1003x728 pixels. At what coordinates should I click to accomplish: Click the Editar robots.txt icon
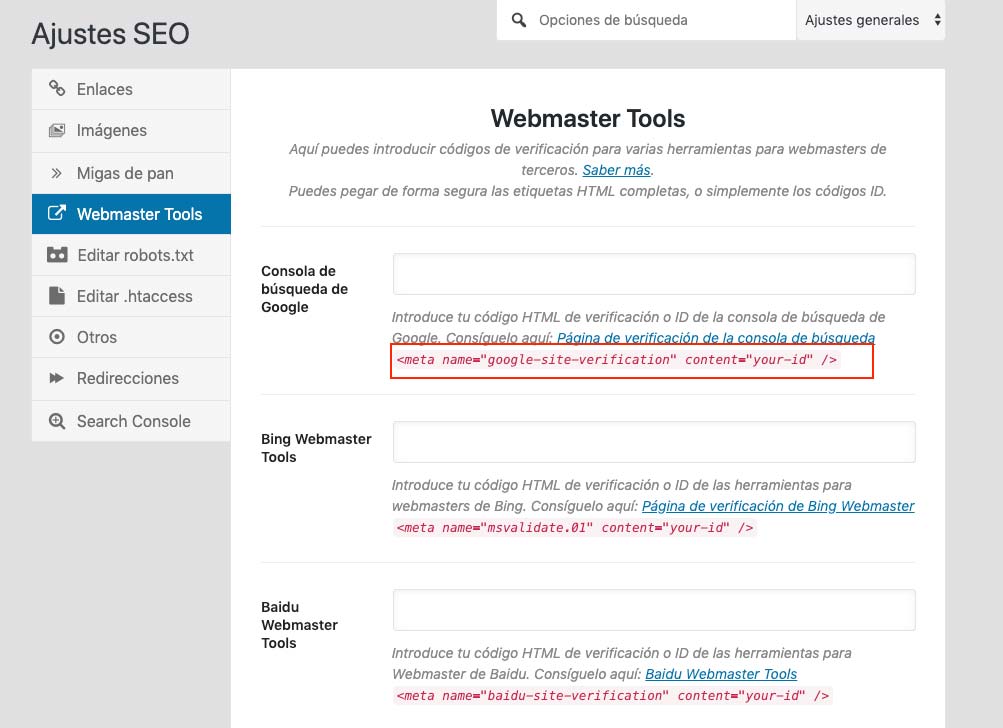tap(57, 255)
